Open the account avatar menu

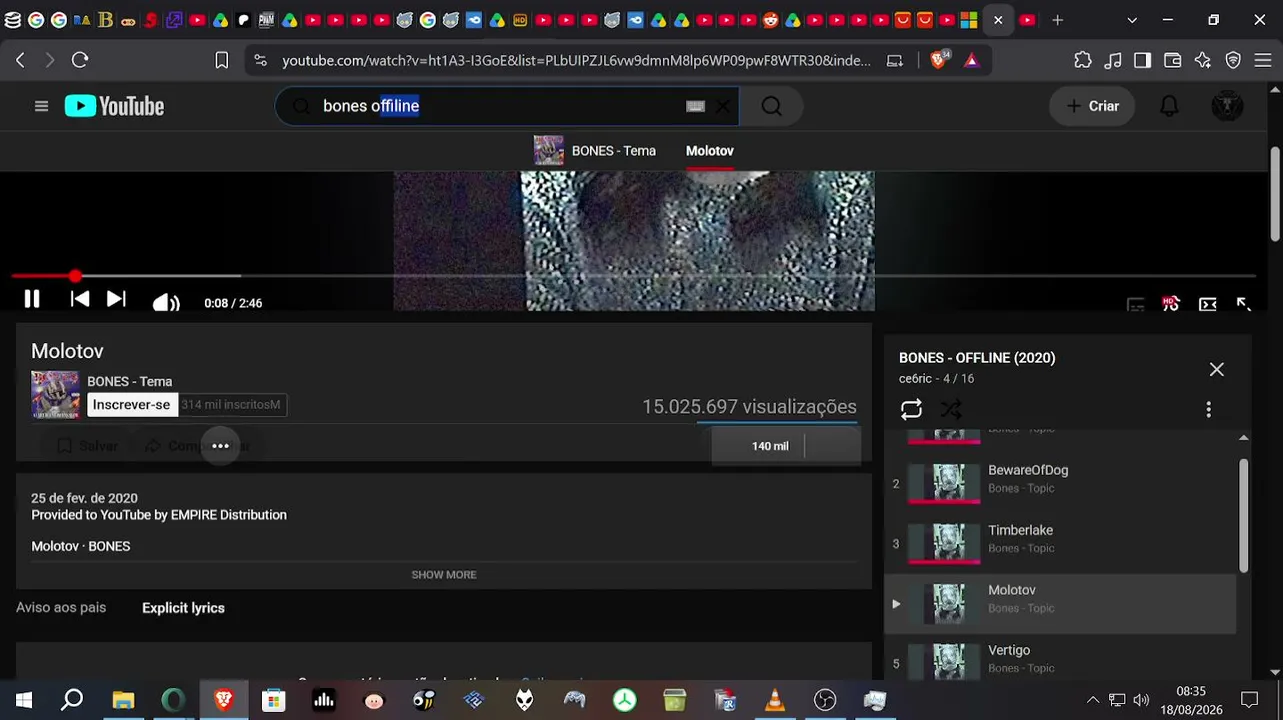pos(1227,106)
